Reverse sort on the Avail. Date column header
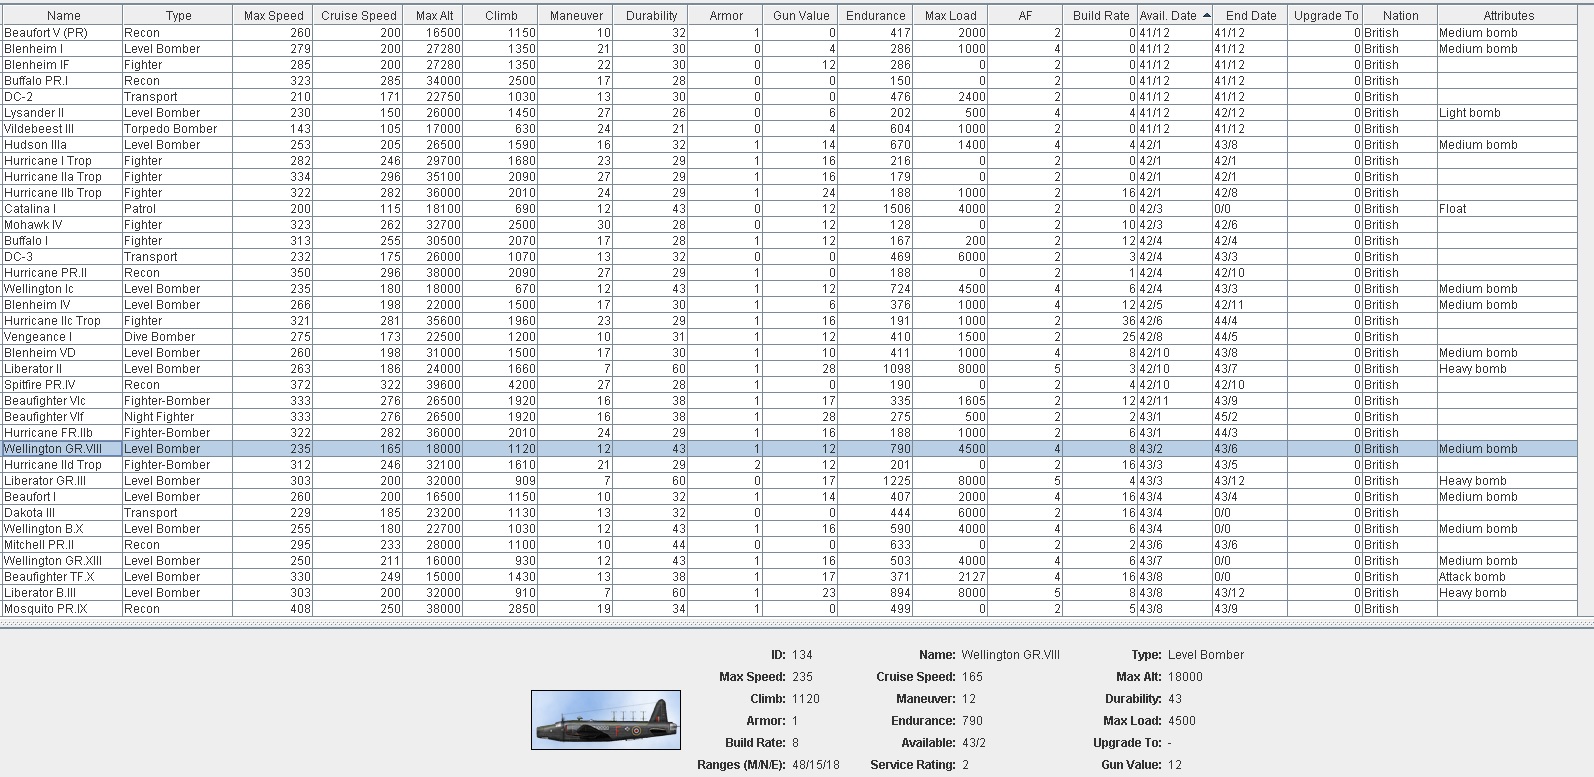 pos(1175,15)
